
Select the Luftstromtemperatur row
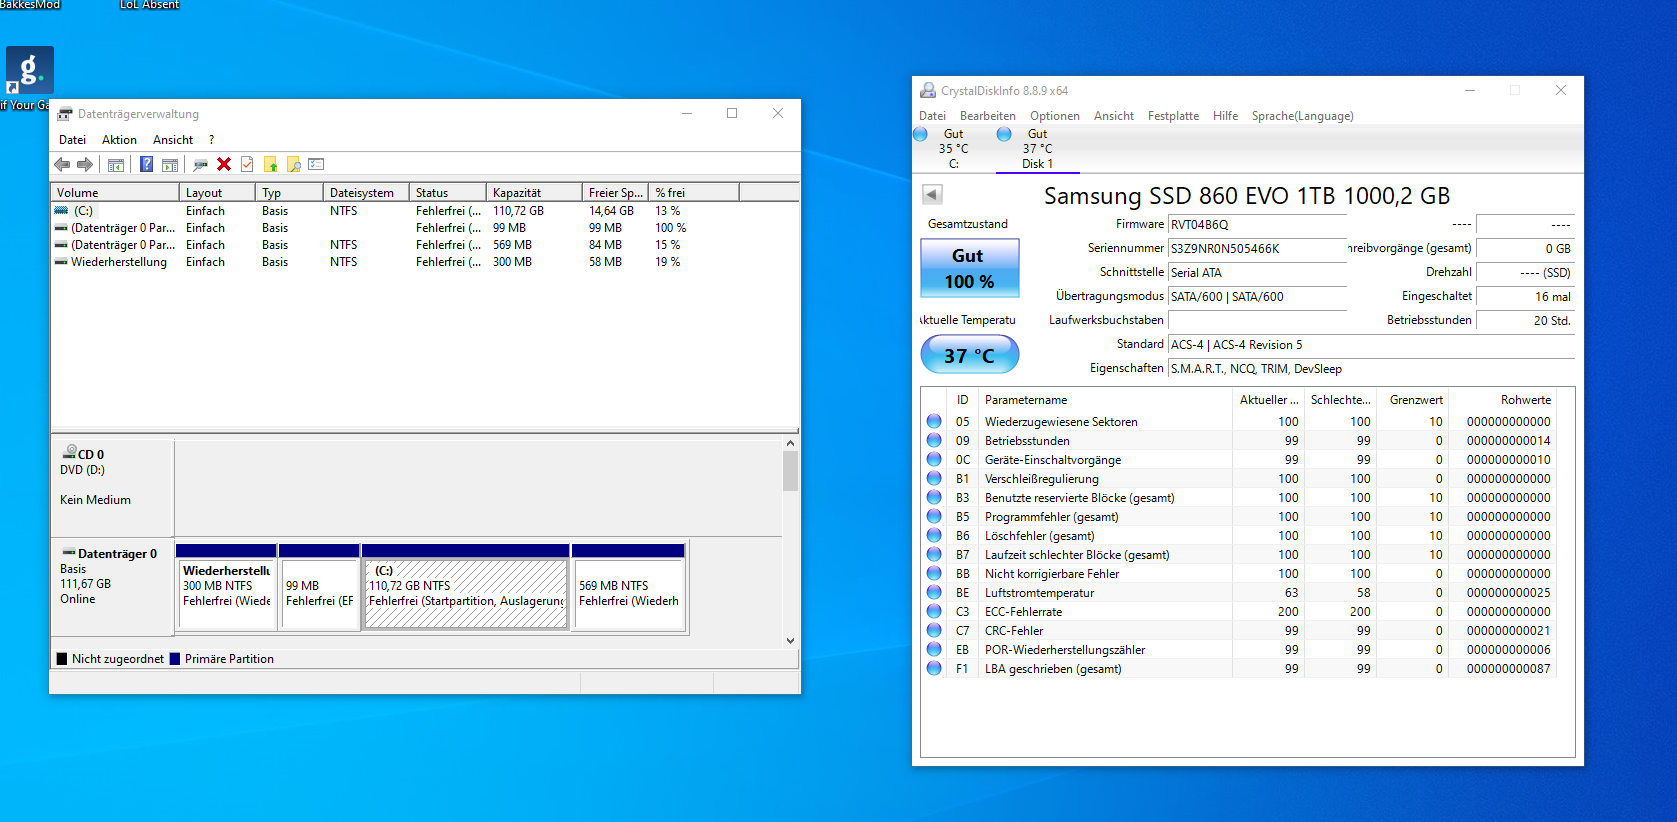click(x=1239, y=593)
